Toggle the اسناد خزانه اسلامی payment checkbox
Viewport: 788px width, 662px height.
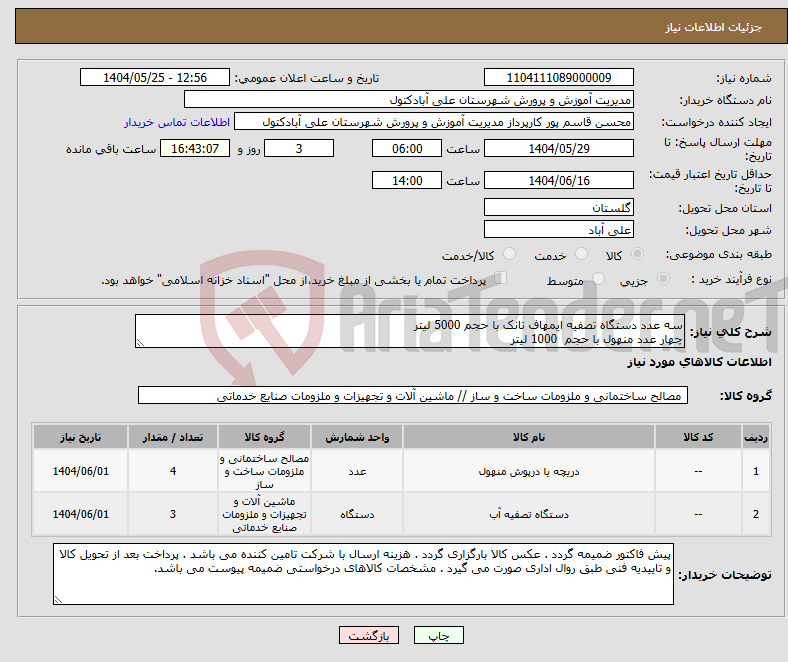pos(500,278)
